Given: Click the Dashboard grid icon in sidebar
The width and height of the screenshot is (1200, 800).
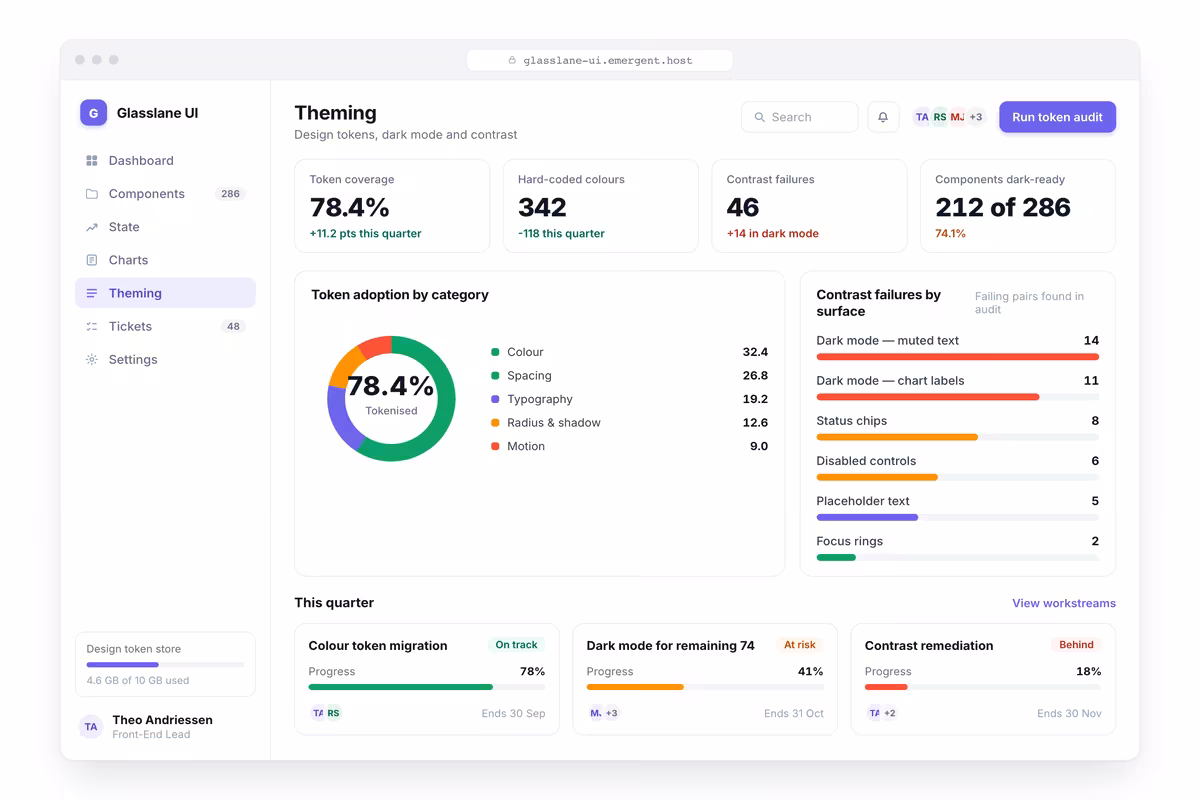Looking at the screenshot, I should (92, 161).
